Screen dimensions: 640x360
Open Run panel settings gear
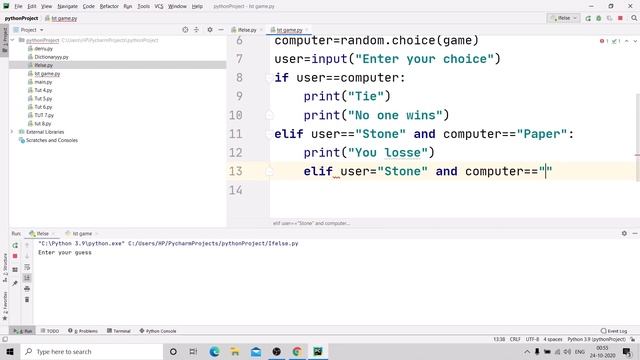624,233
